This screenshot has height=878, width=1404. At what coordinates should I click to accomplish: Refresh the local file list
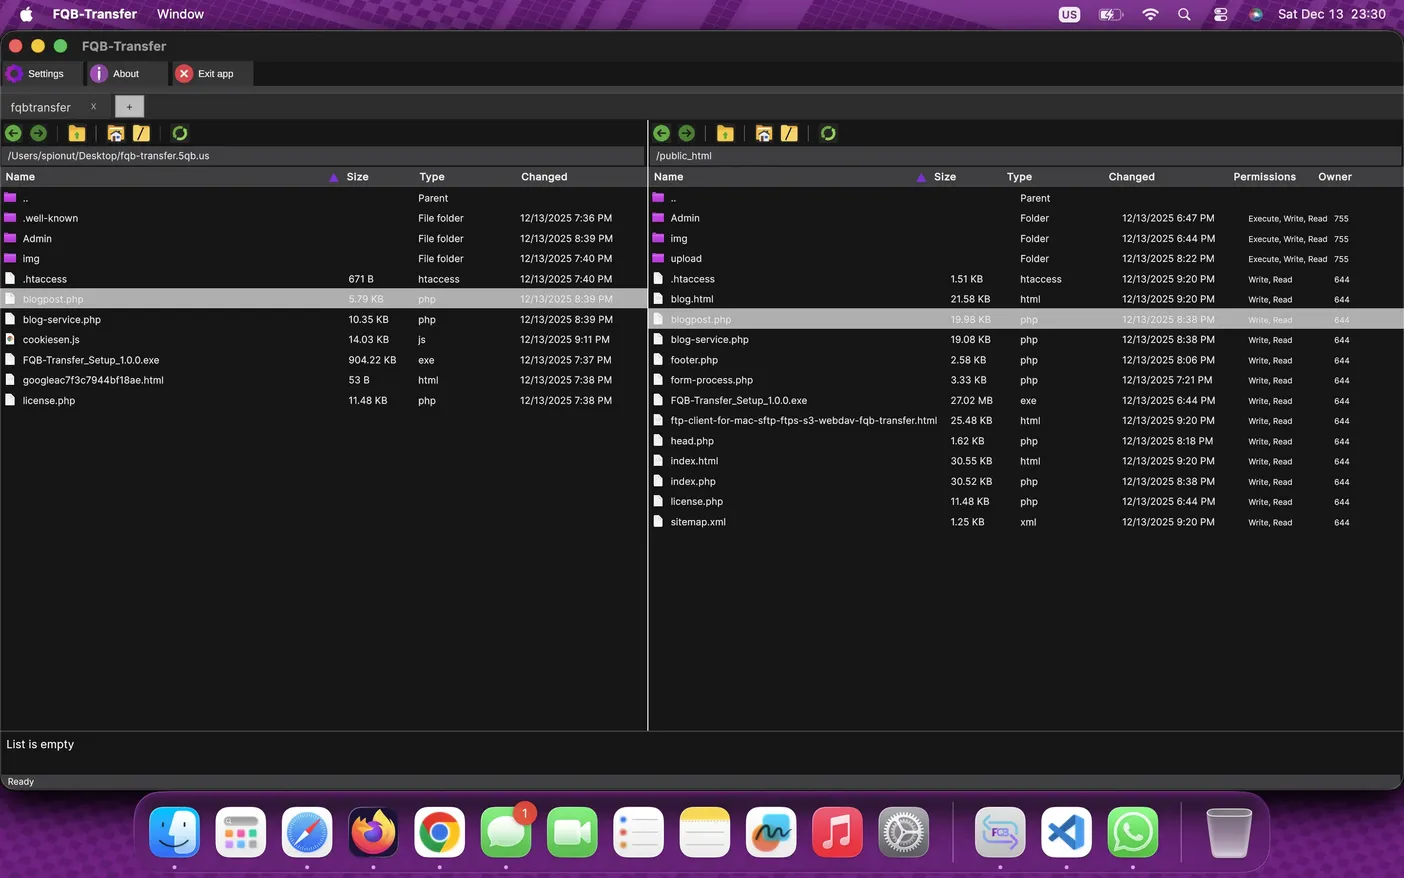click(x=180, y=133)
